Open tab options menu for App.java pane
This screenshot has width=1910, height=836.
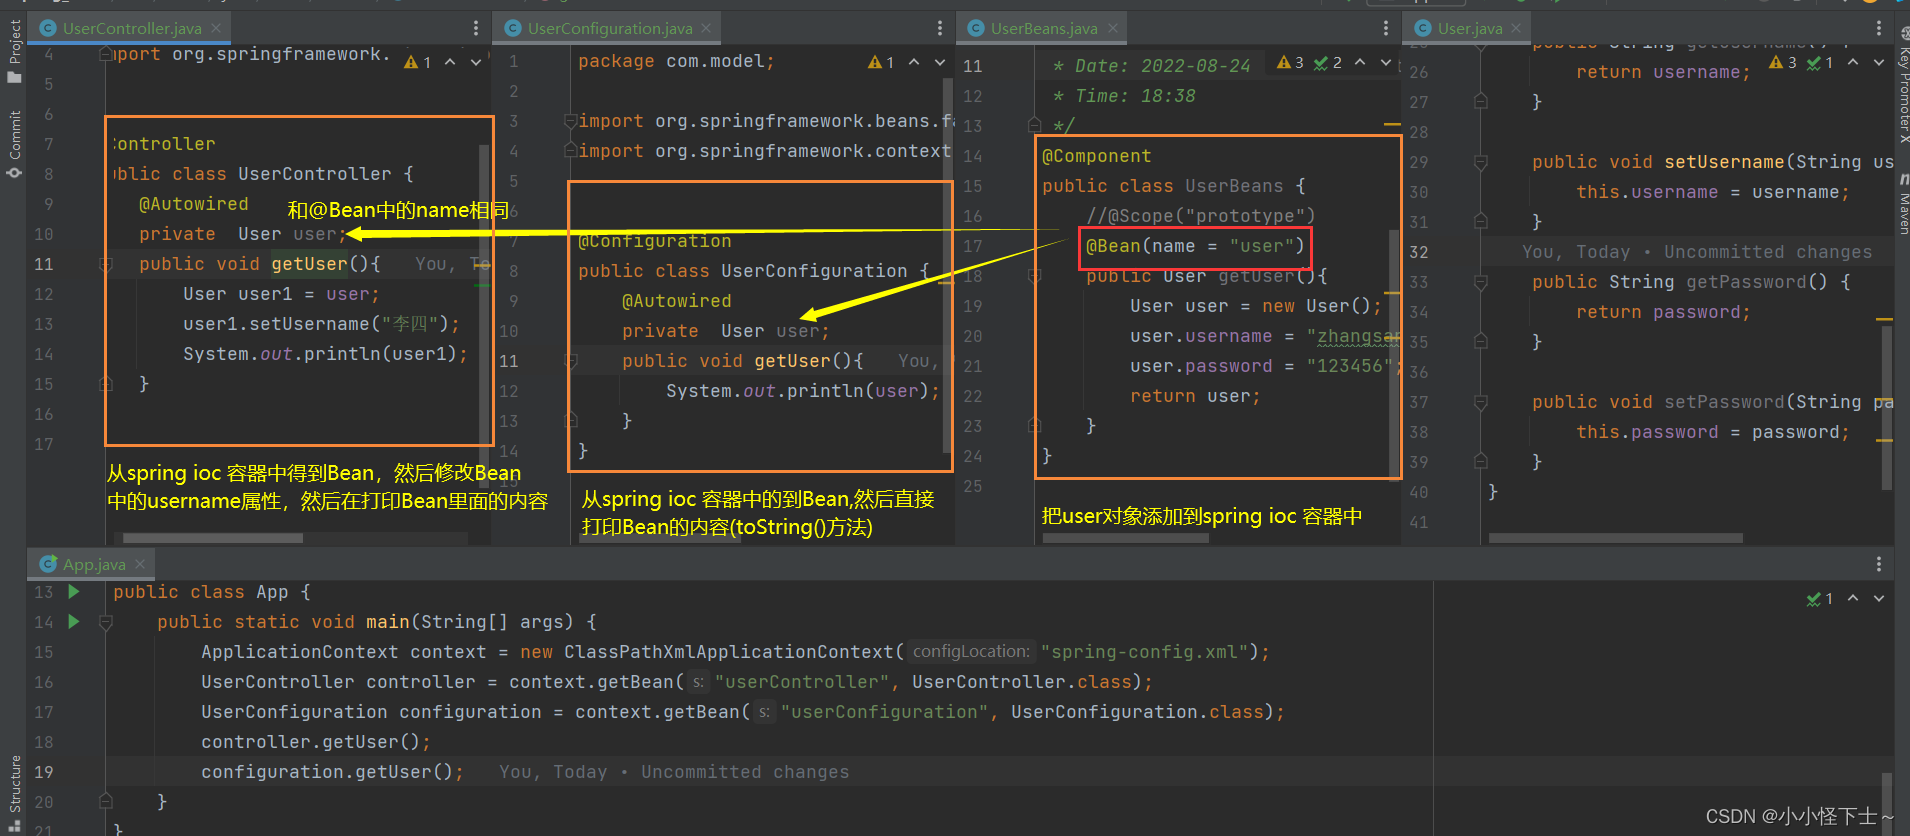click(x=1879, y=564)
